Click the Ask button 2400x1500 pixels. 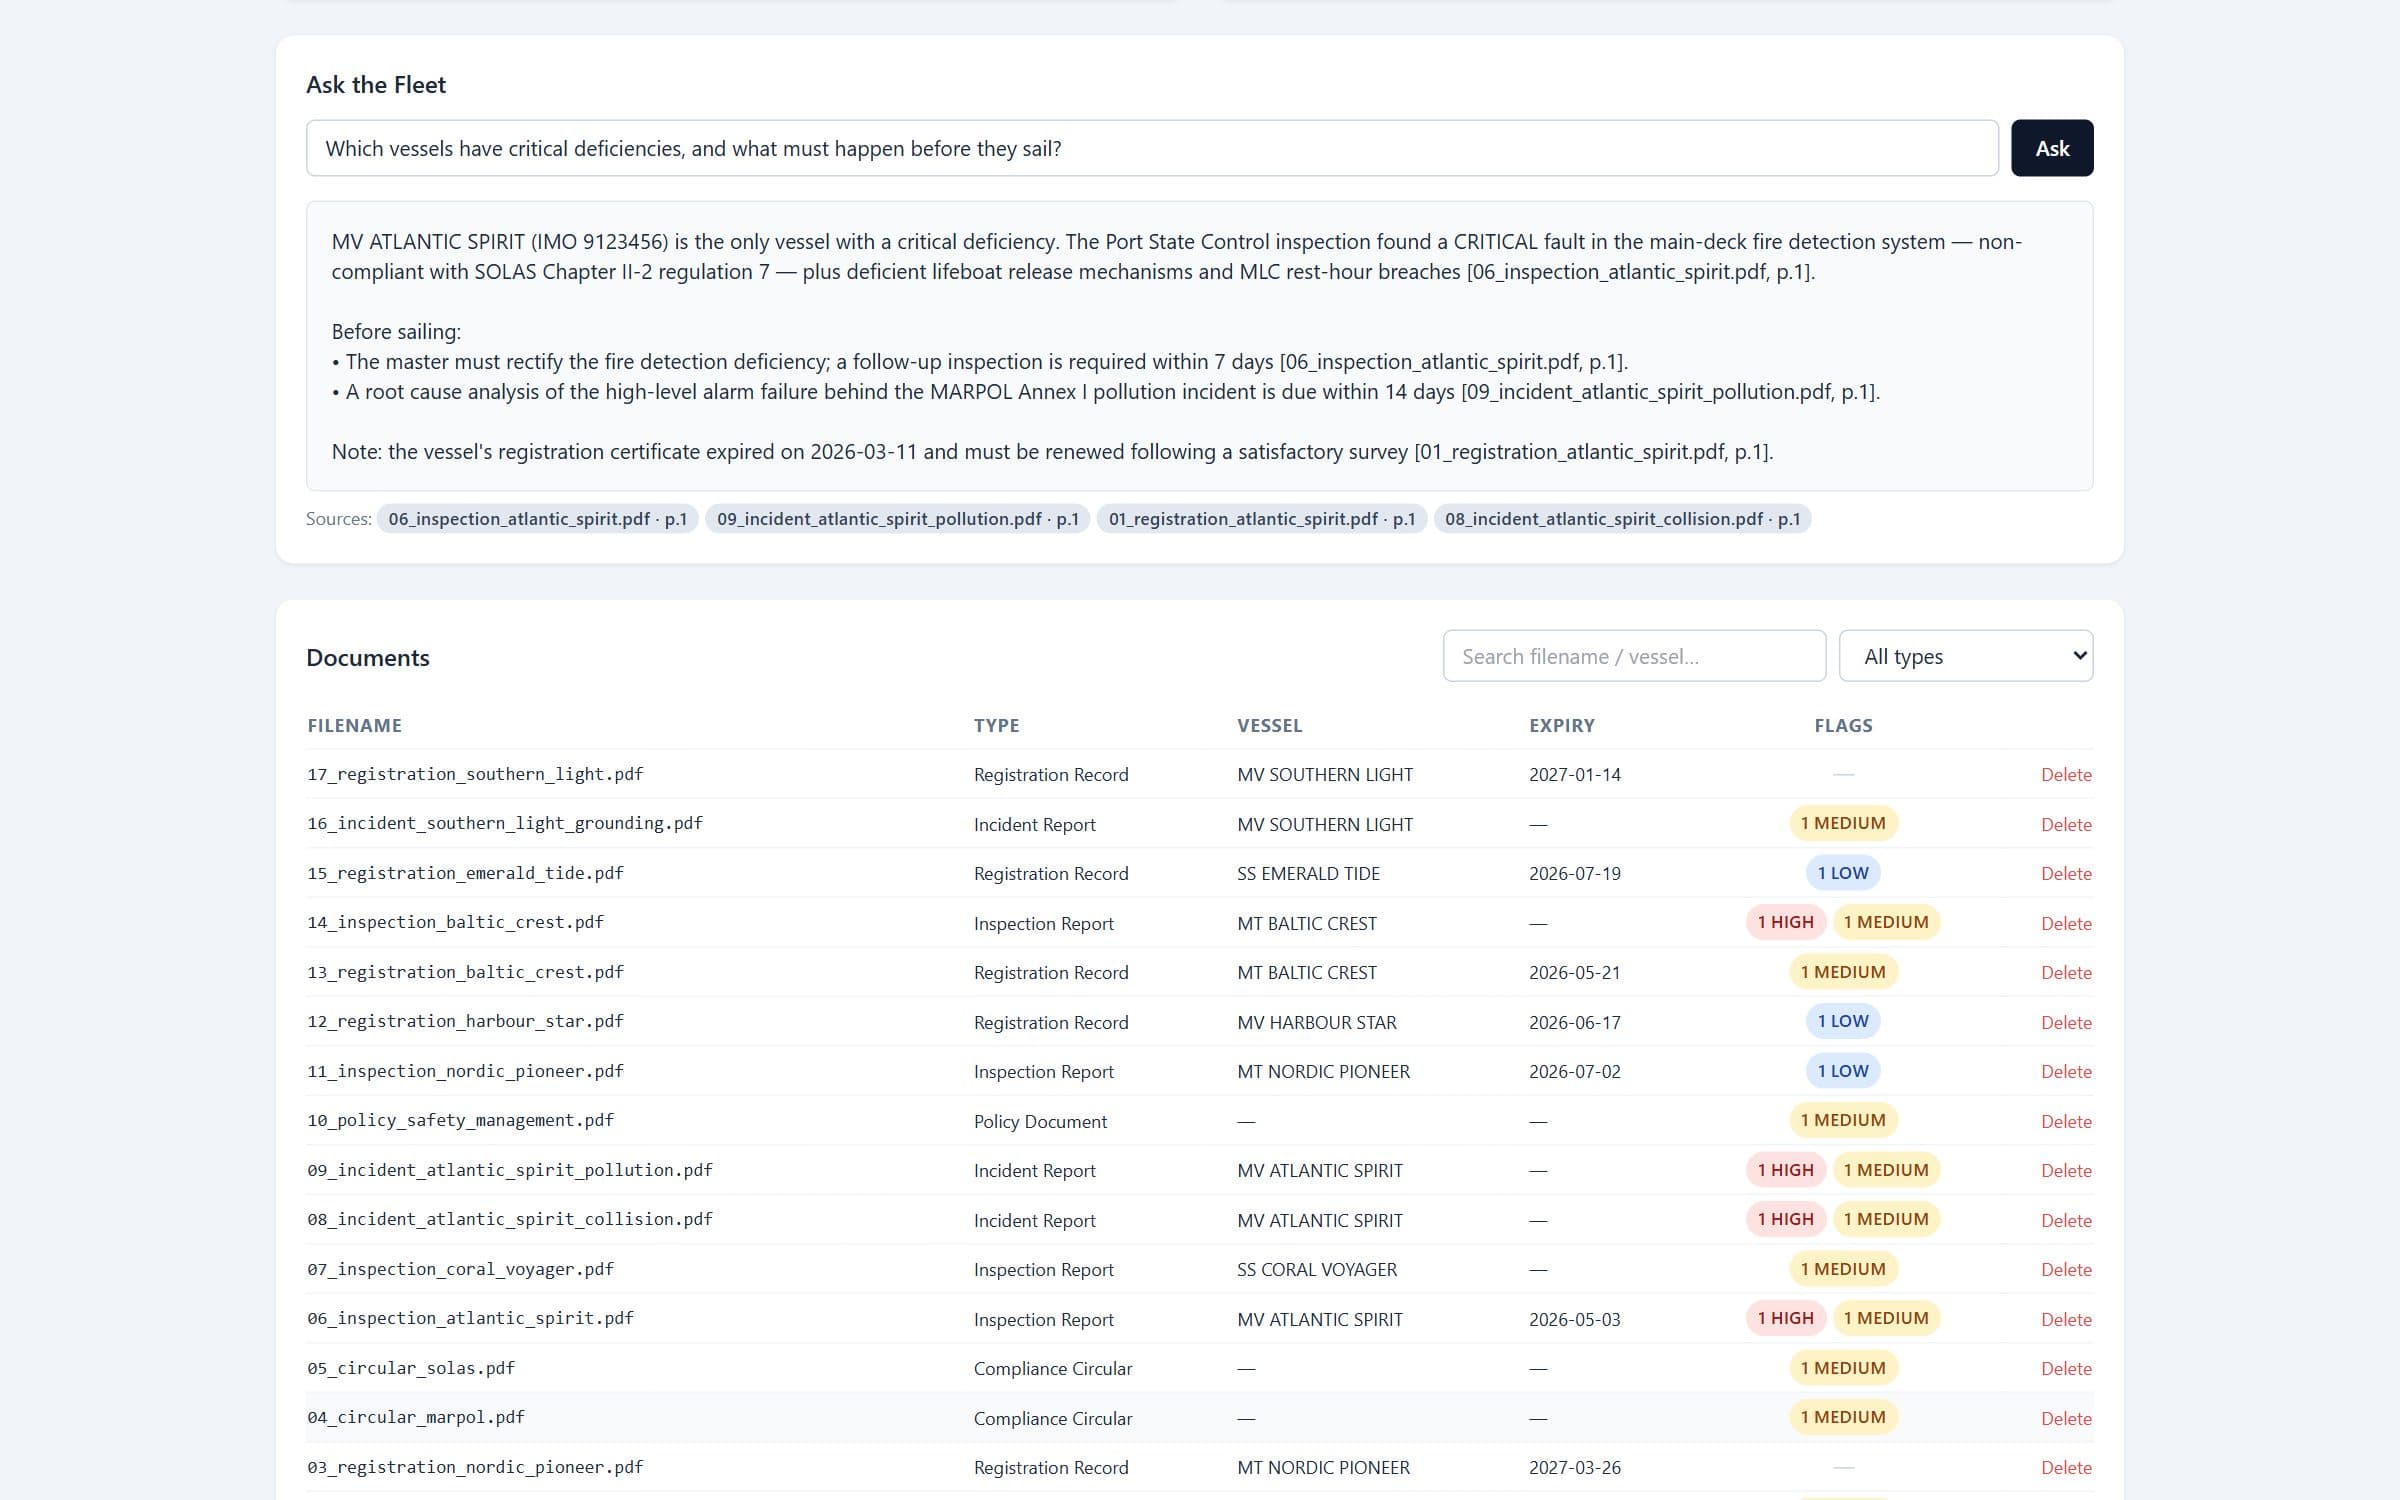tap(2052, 148)
